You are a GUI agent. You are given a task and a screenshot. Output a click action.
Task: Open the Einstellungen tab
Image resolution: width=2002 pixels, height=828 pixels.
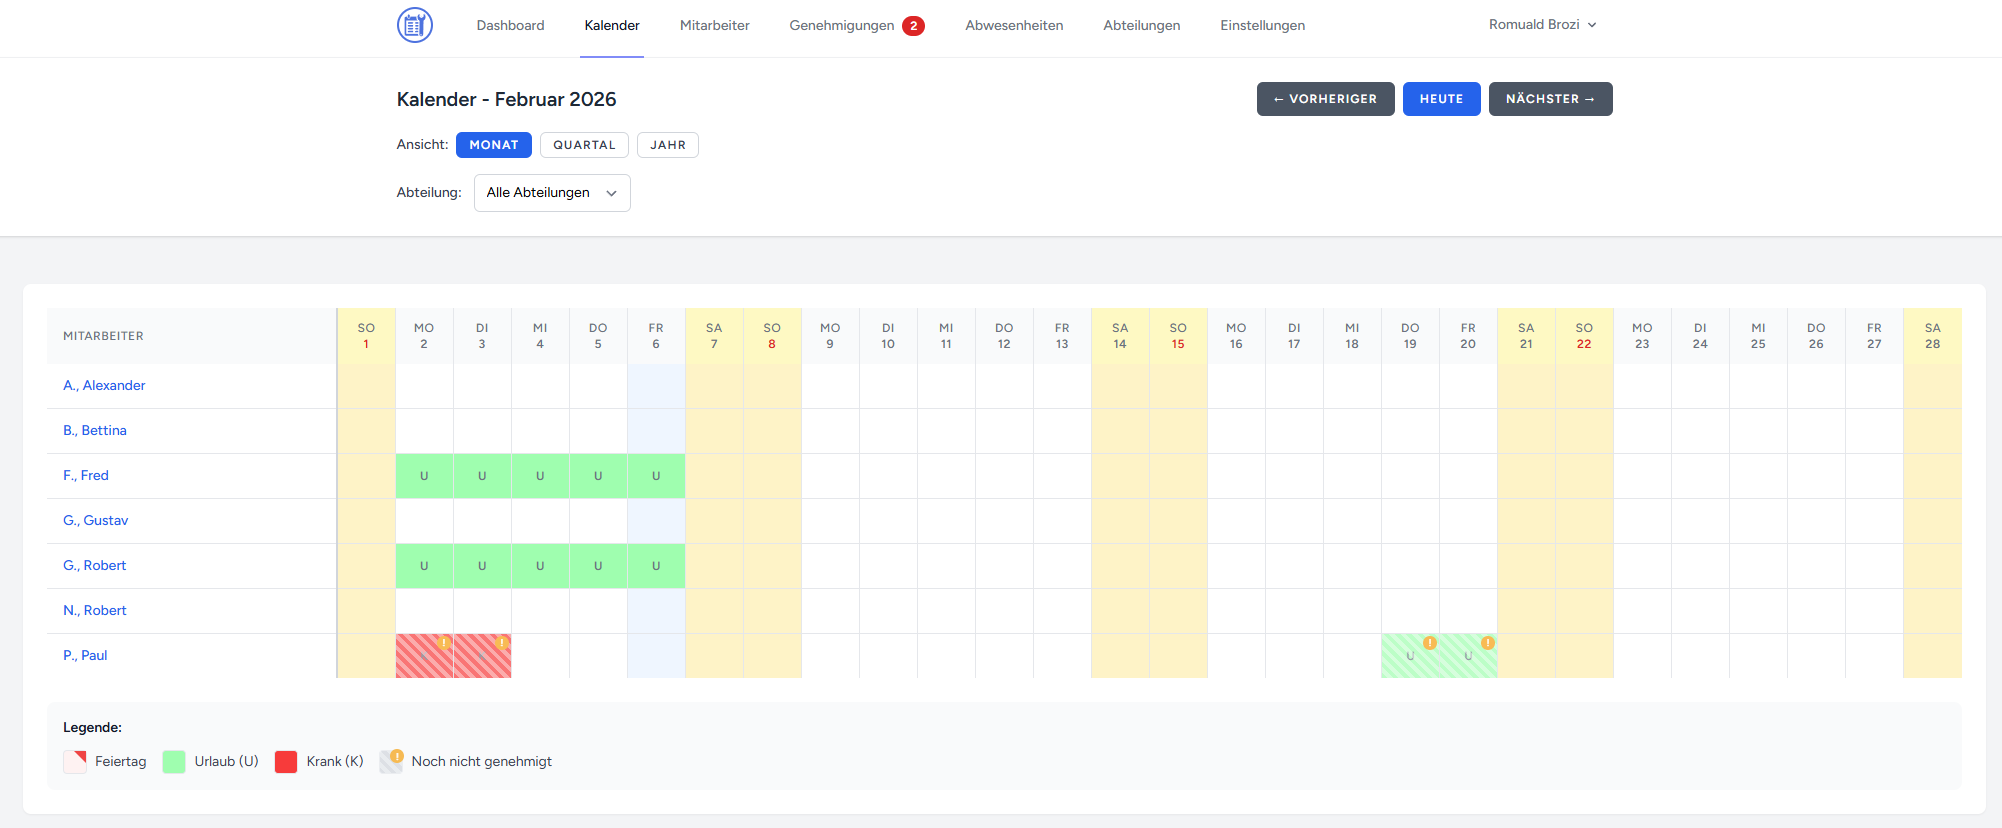click(1262, 26)
